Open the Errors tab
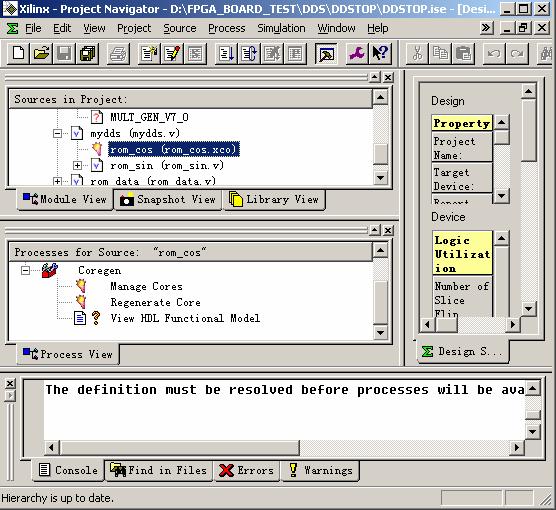 (x=246, y=470)
